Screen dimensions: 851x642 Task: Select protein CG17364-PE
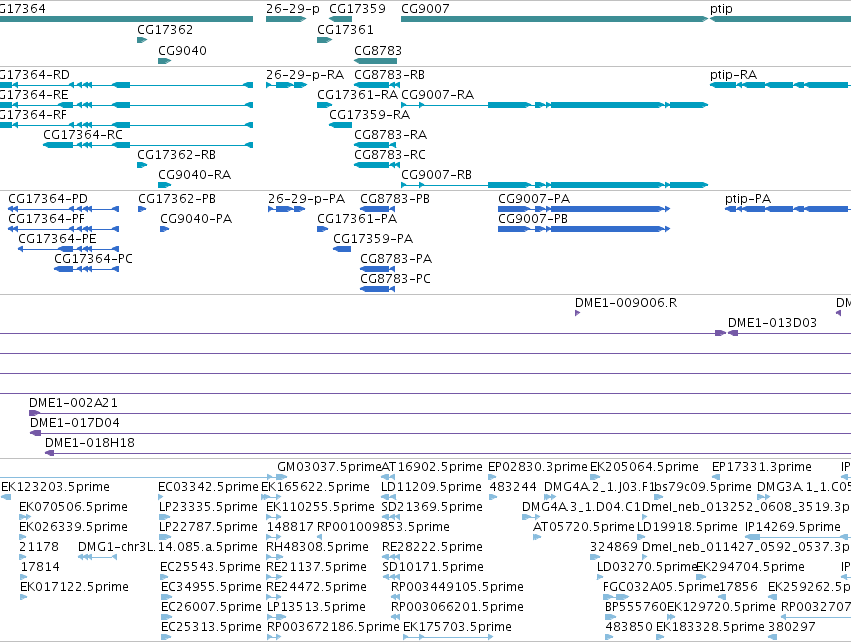tap(68, 249)
